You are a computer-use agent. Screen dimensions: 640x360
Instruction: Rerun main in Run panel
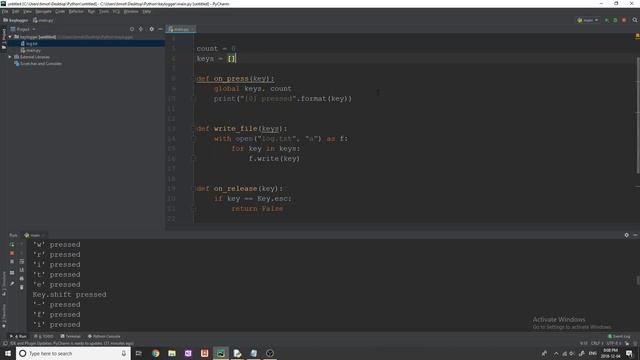point(12,244)
